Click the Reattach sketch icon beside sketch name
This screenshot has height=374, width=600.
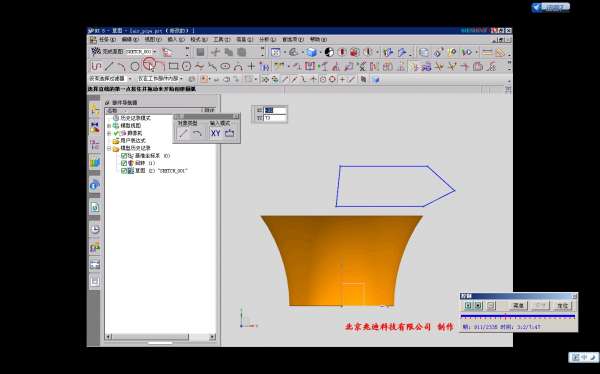click(167, 52)
